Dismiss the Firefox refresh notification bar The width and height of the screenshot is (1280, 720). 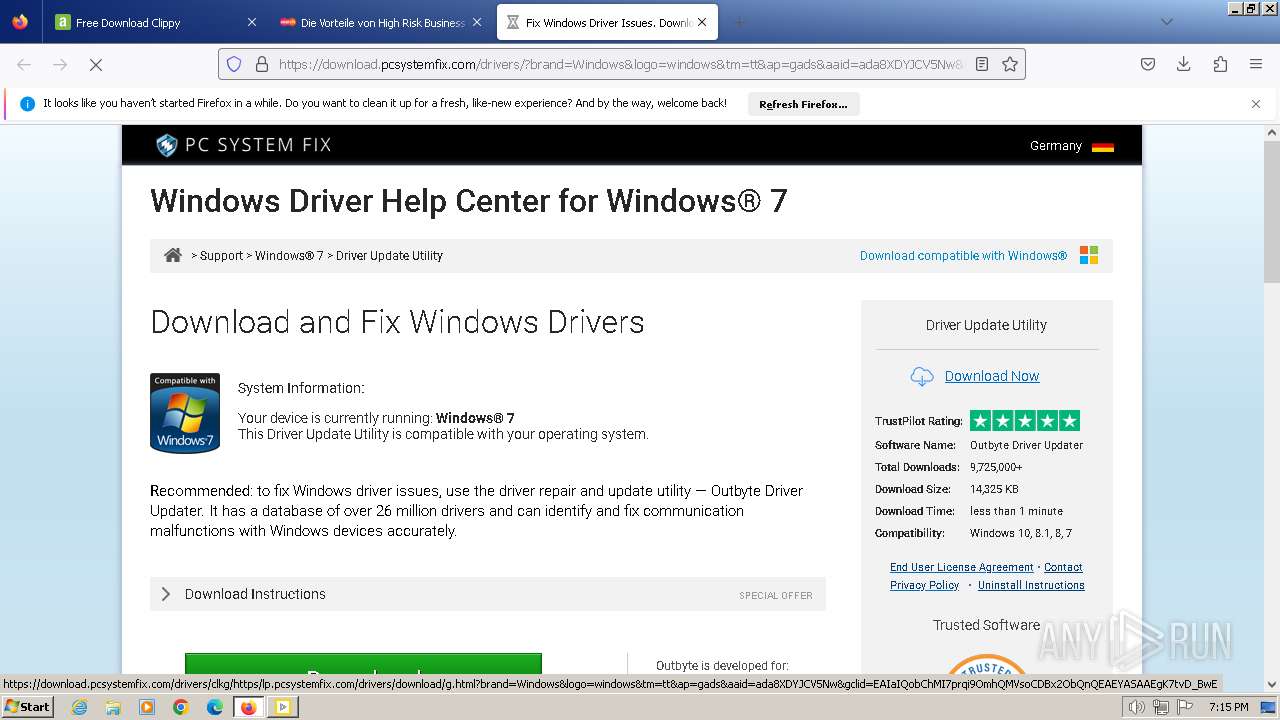[1256, 104]
